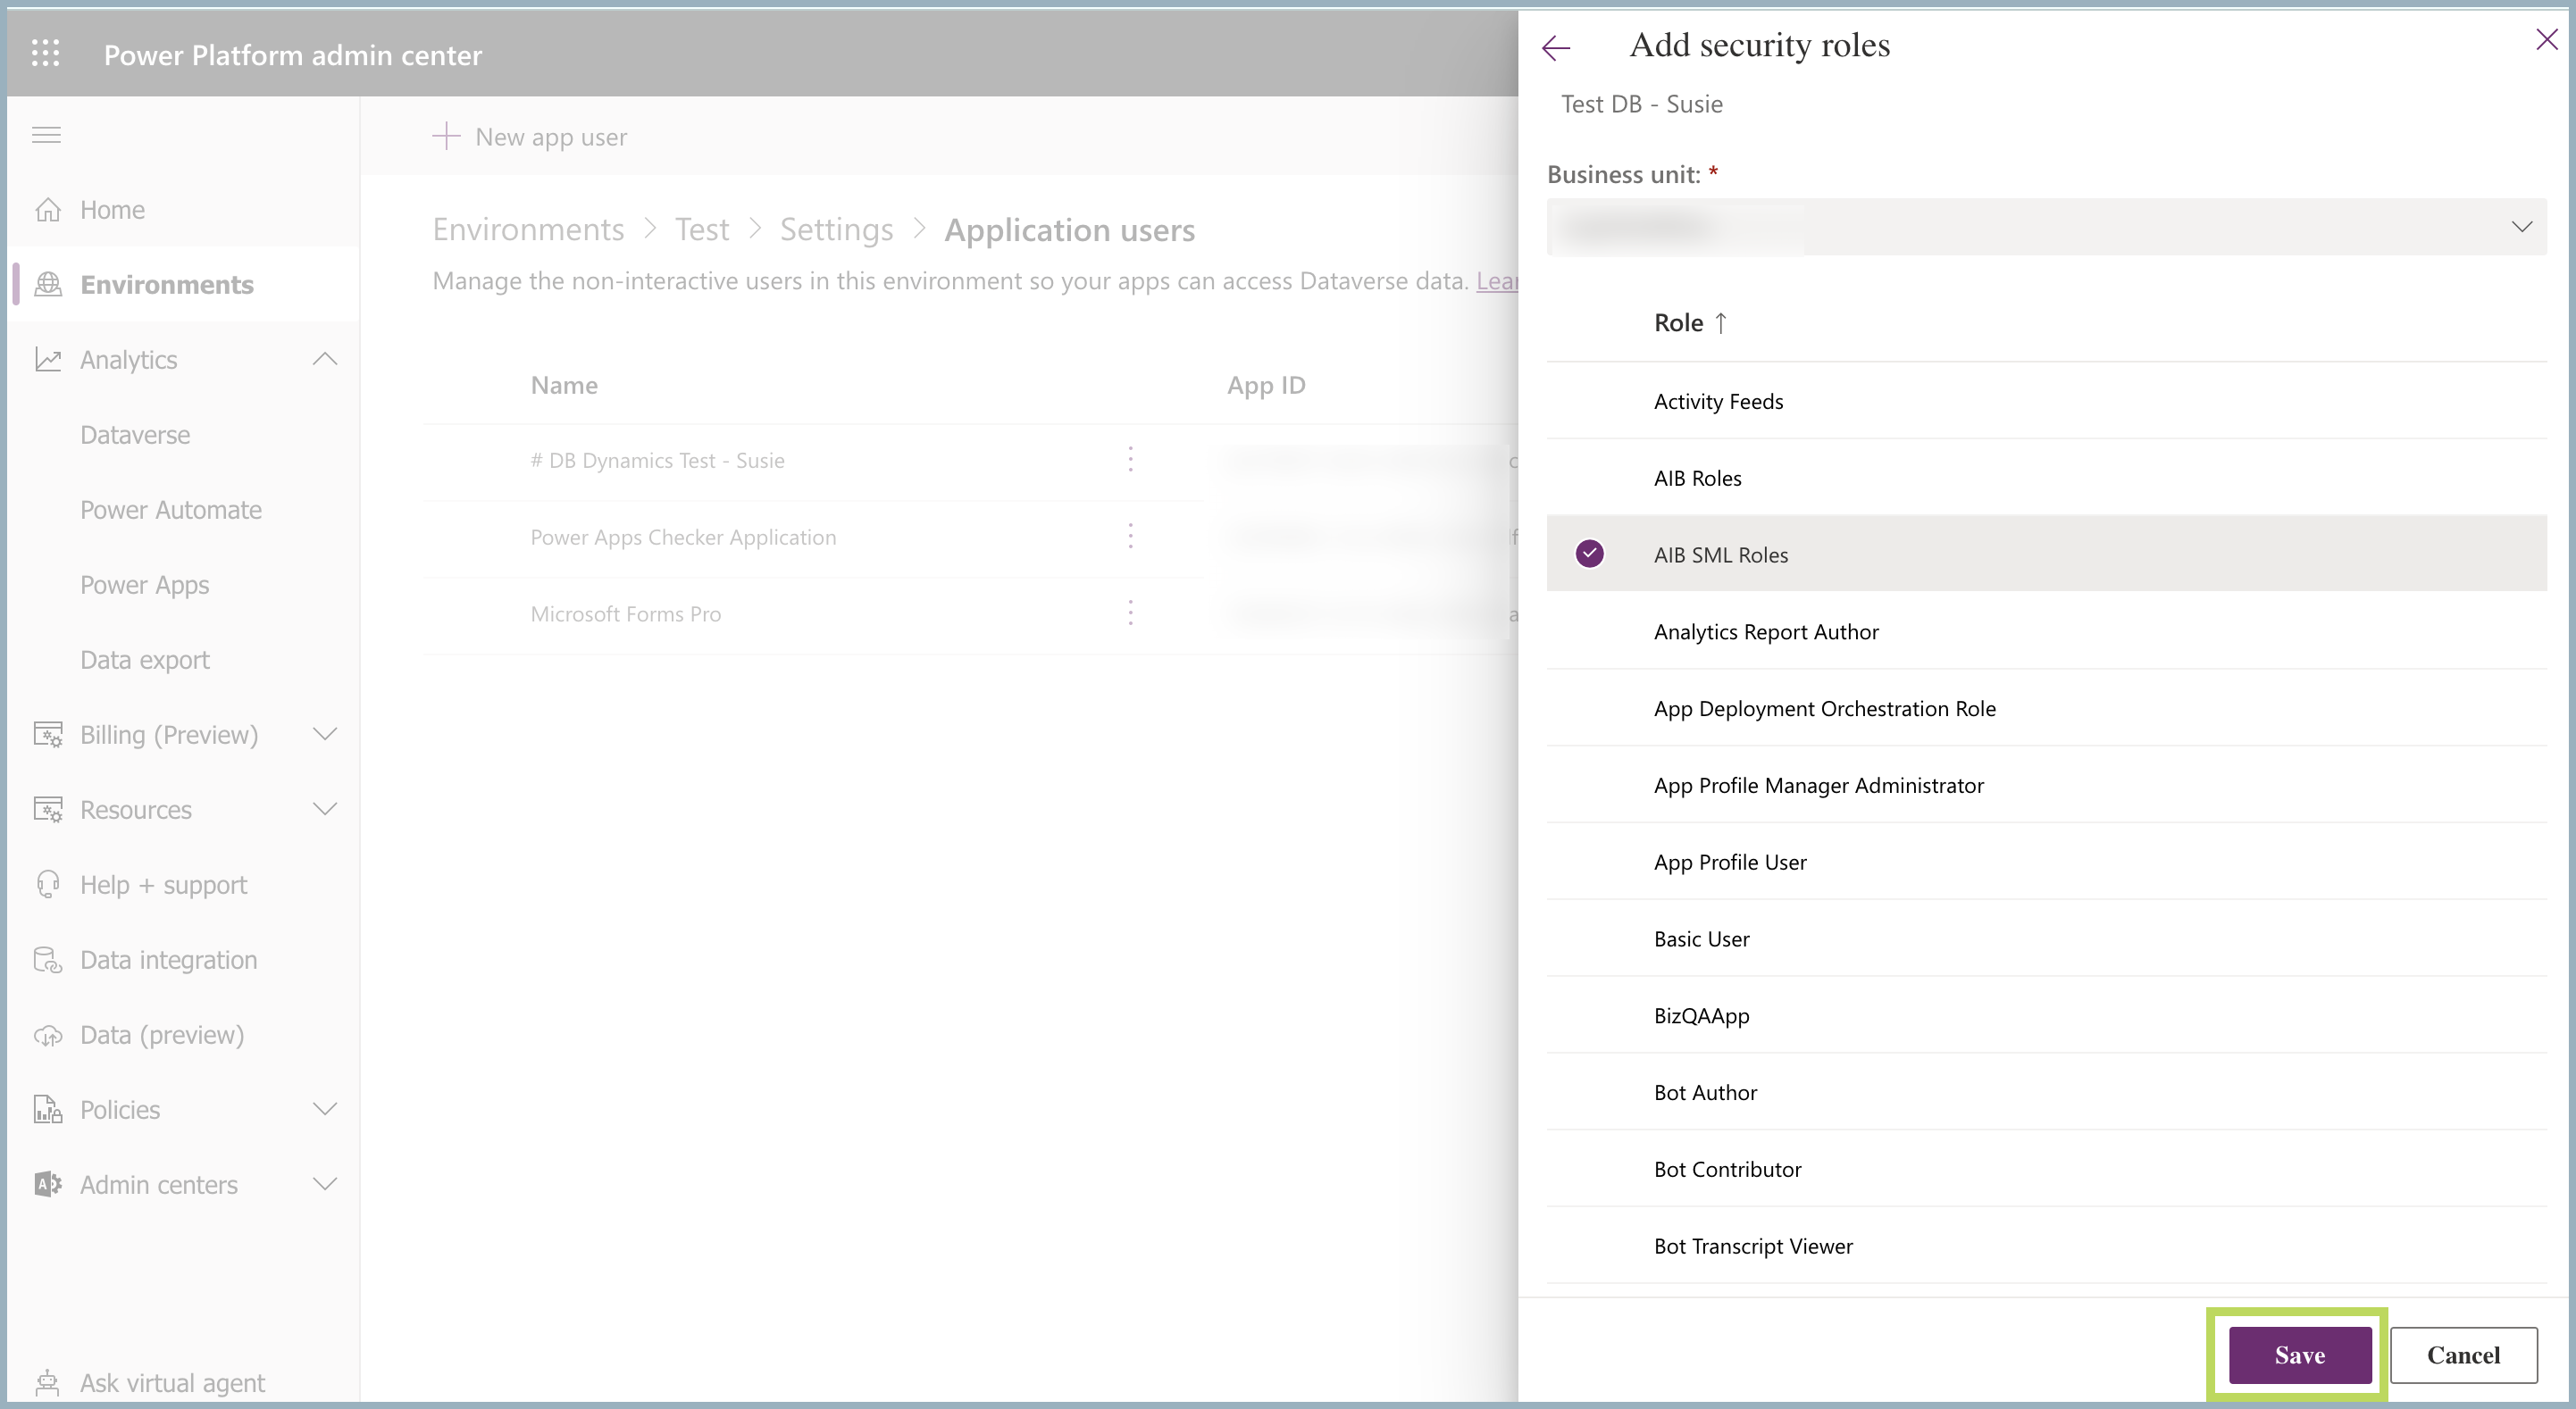
Task: Navigate to Settings breadcrumb
Action: pos(837,230)
